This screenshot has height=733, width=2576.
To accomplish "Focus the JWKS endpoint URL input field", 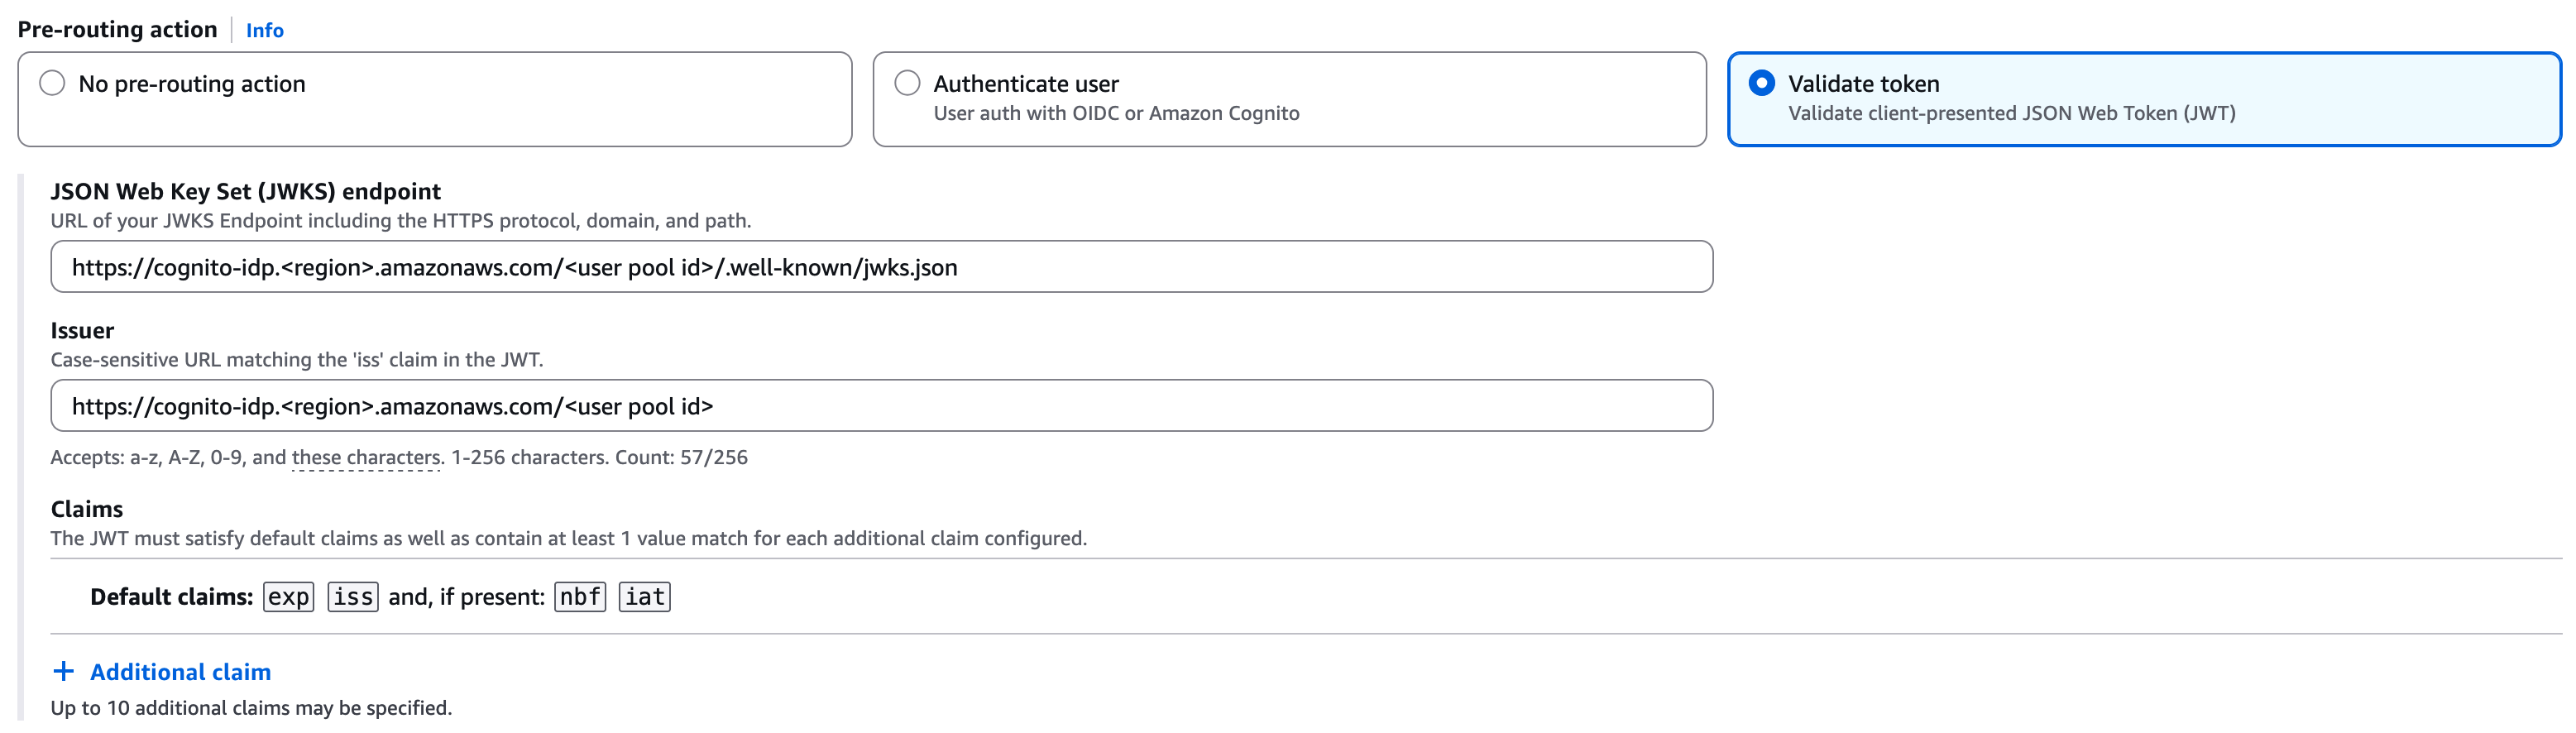I will coord(880,267).
